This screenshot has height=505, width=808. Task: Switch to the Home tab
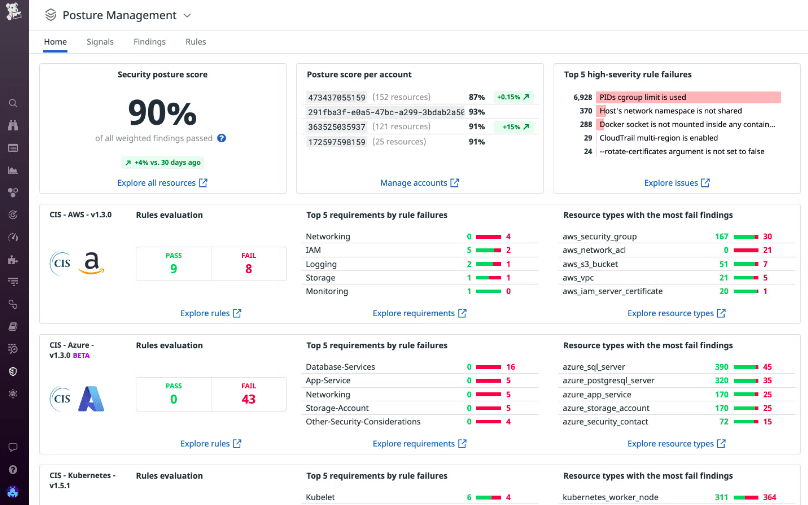pos(55,42)
